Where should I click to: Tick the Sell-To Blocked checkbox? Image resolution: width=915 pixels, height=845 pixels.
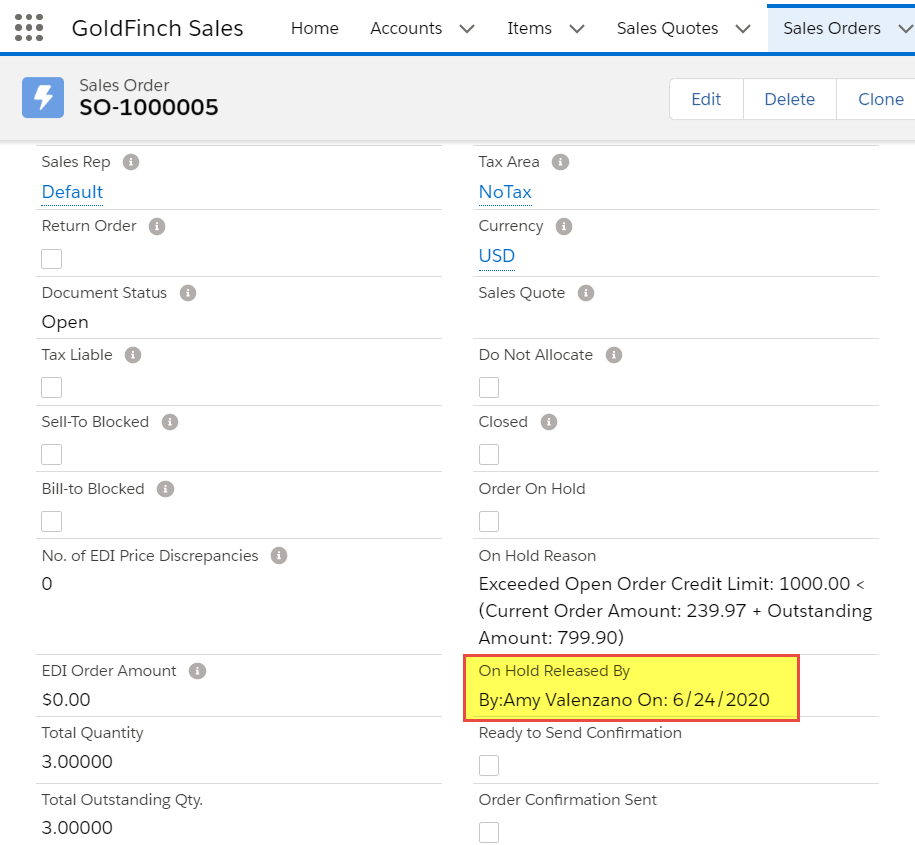(51, 454)
